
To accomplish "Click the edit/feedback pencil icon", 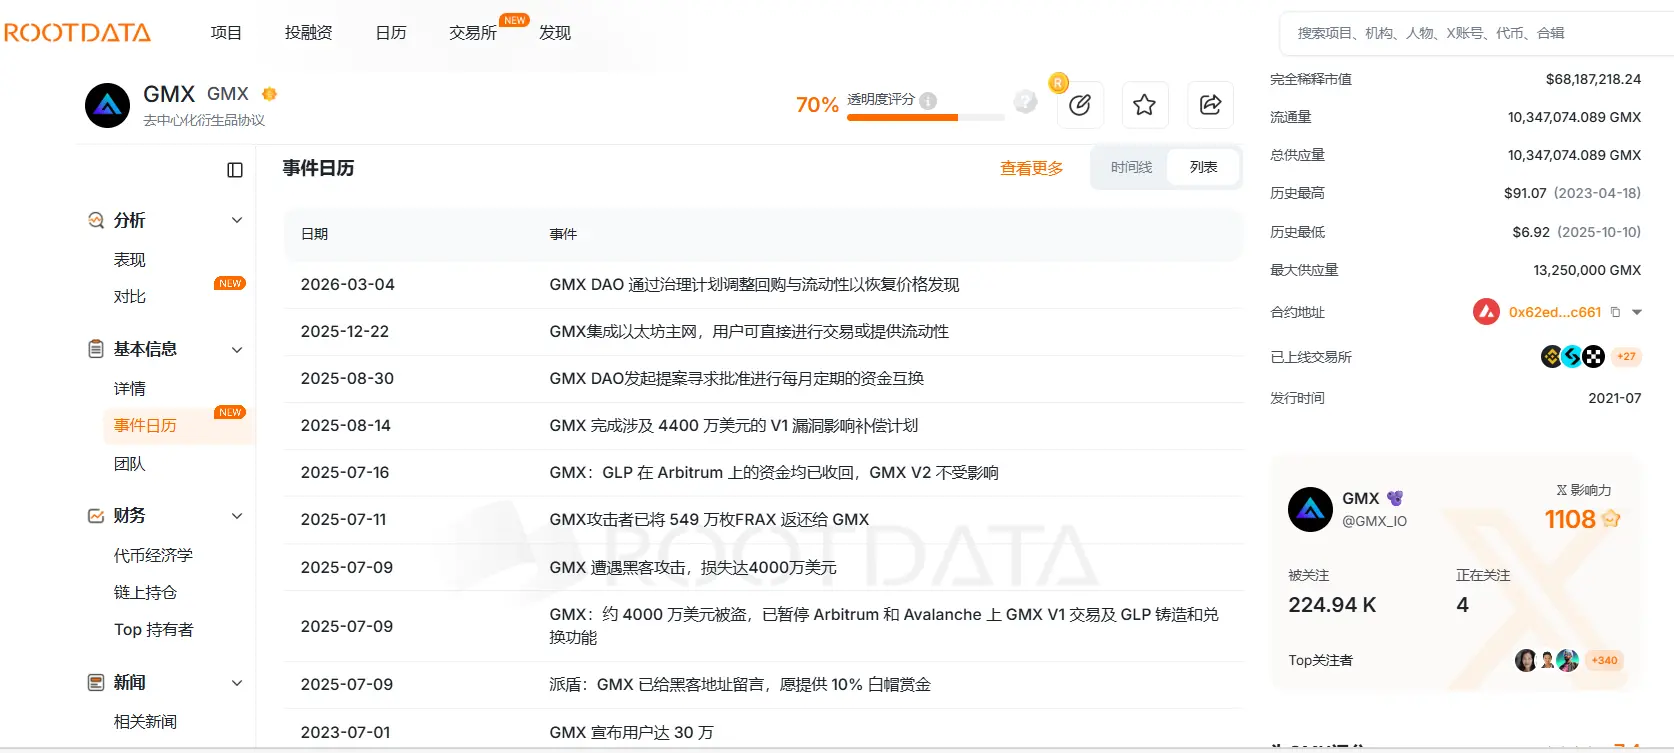I will 1080,105.
